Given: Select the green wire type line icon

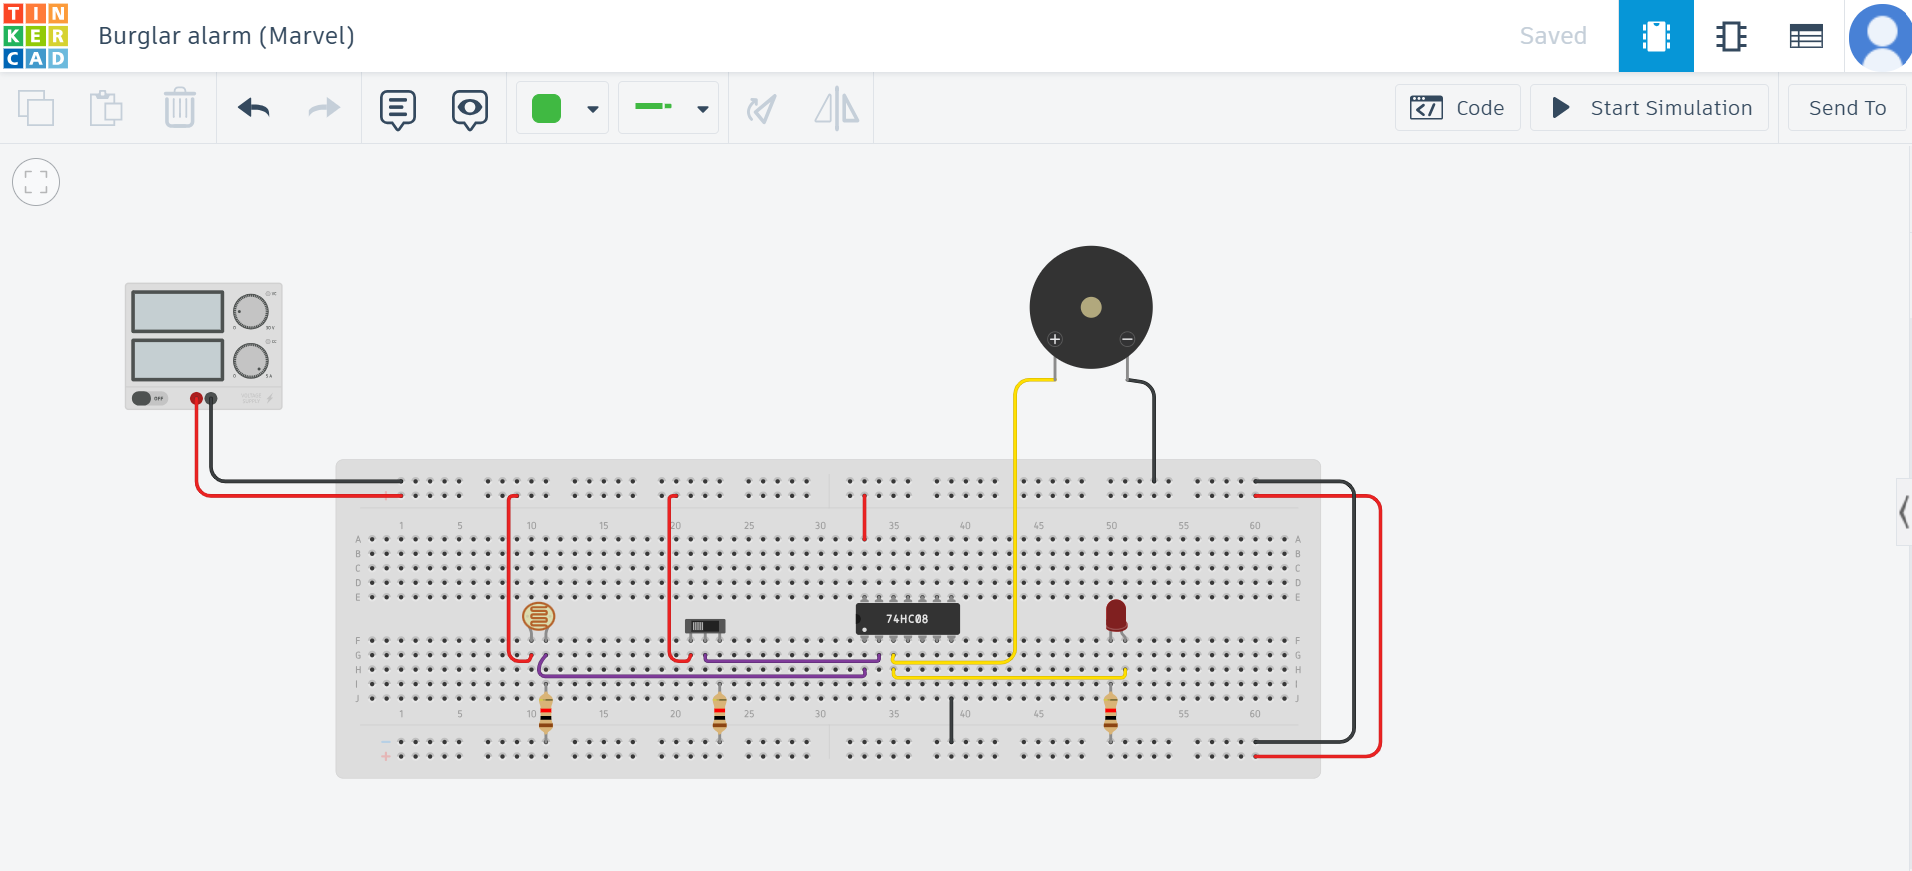Looking at the screenshot, I should [654, 106].
